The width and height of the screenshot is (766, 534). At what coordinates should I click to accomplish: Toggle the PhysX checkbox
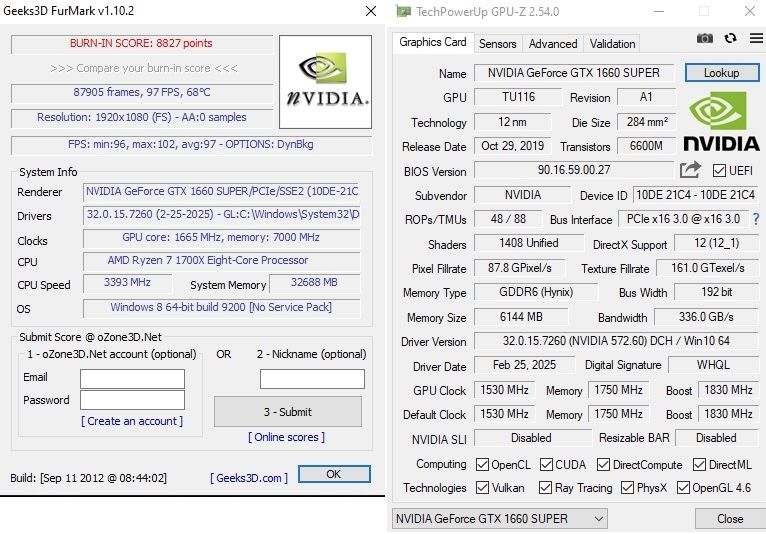coord(627,487)
